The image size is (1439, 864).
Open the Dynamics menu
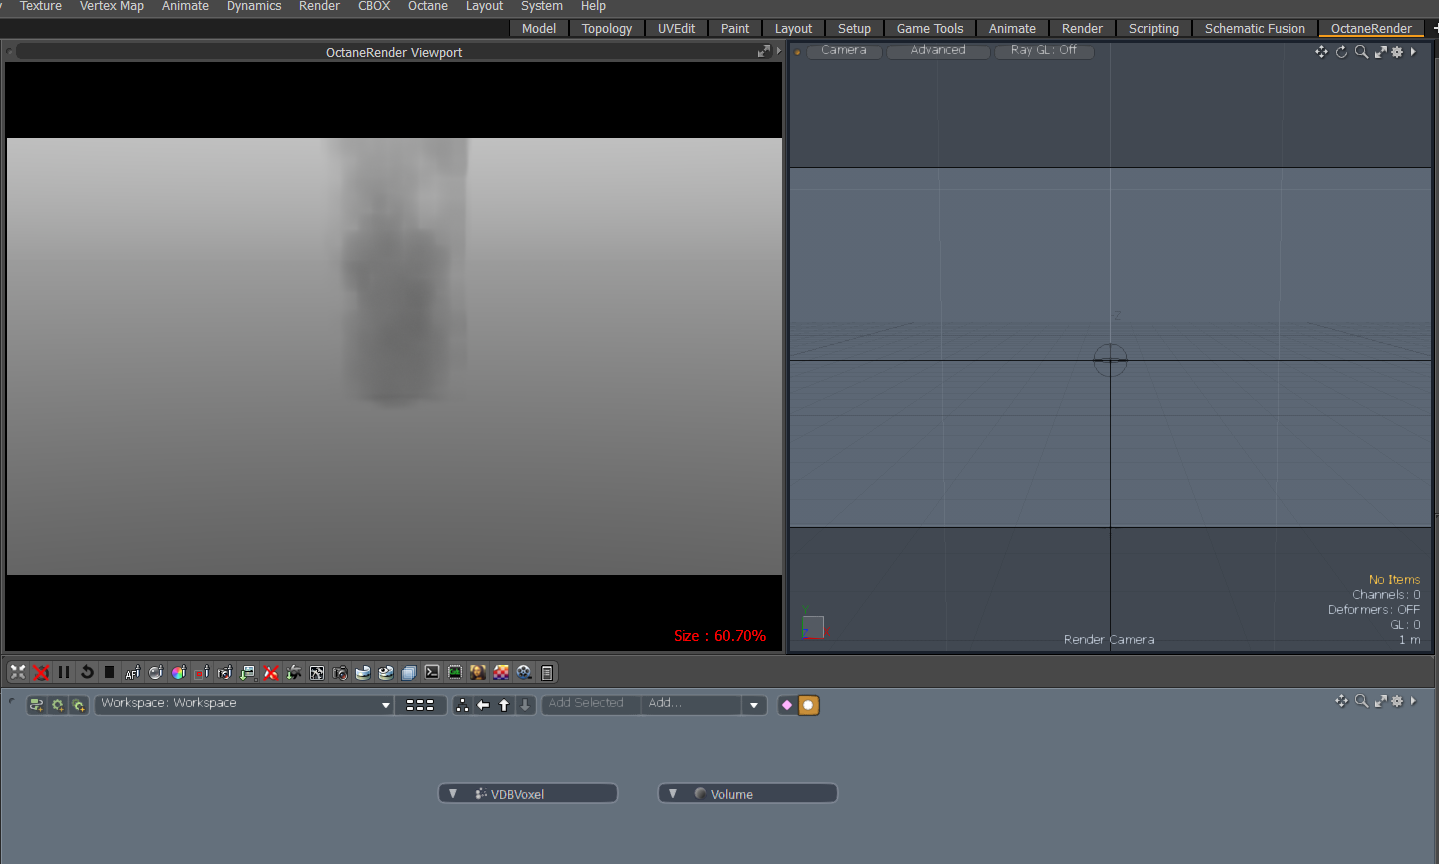[254, 6]
